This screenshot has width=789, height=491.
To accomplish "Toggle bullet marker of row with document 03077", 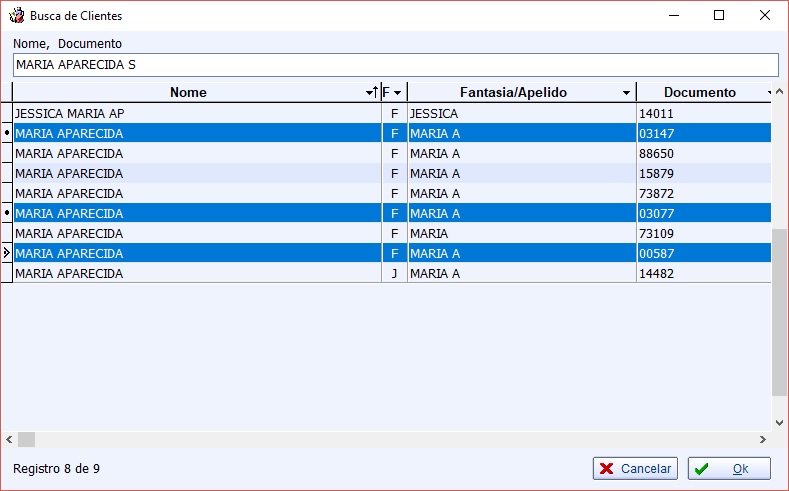I will [x=7, y=213].
